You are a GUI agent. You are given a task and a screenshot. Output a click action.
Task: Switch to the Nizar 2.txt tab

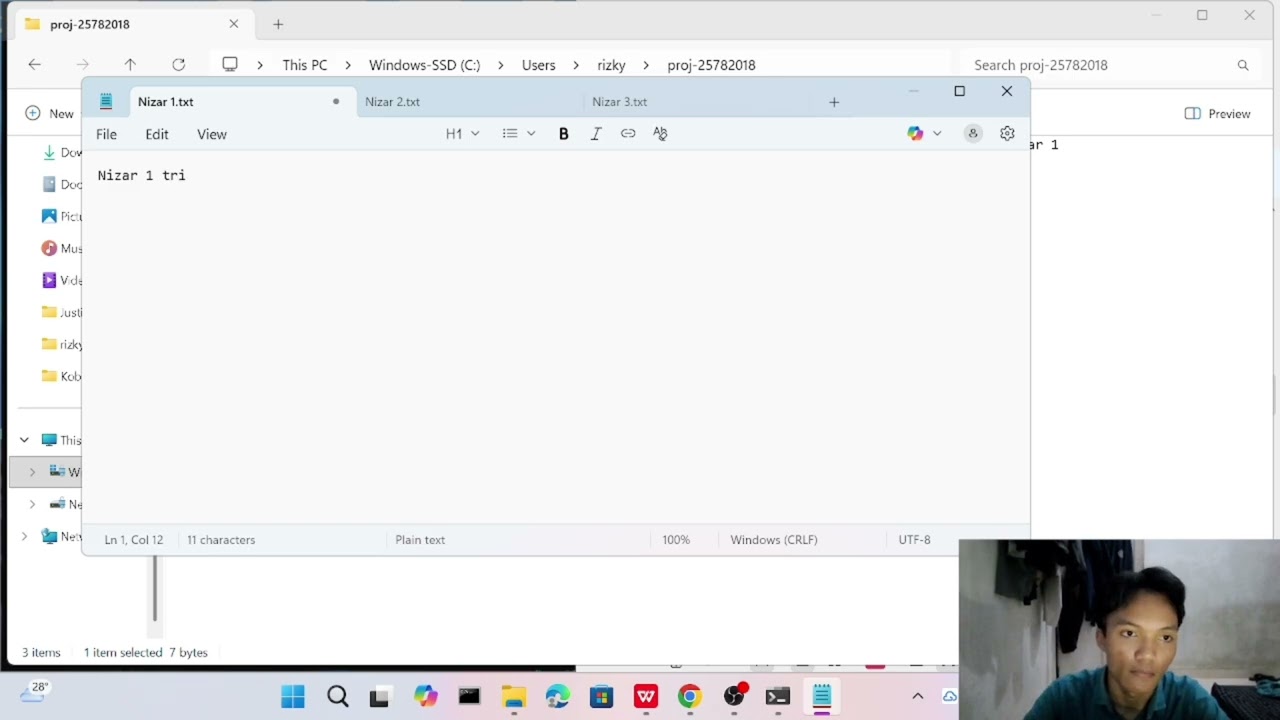pos(468,102)
